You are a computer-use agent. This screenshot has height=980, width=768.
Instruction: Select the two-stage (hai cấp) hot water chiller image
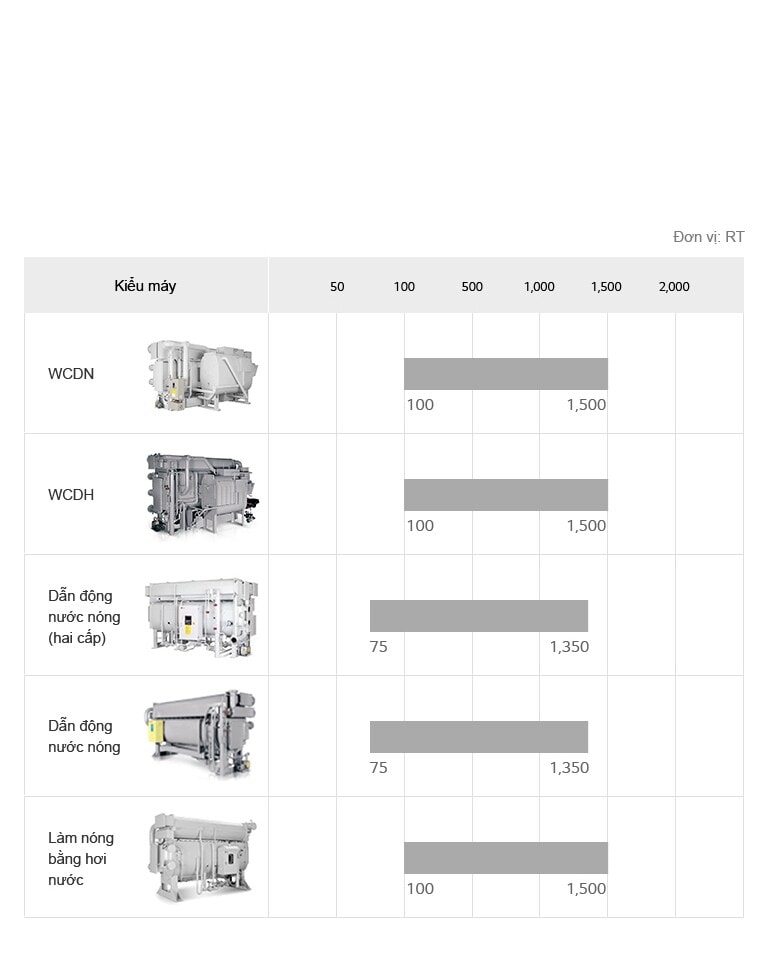(201, 616)
